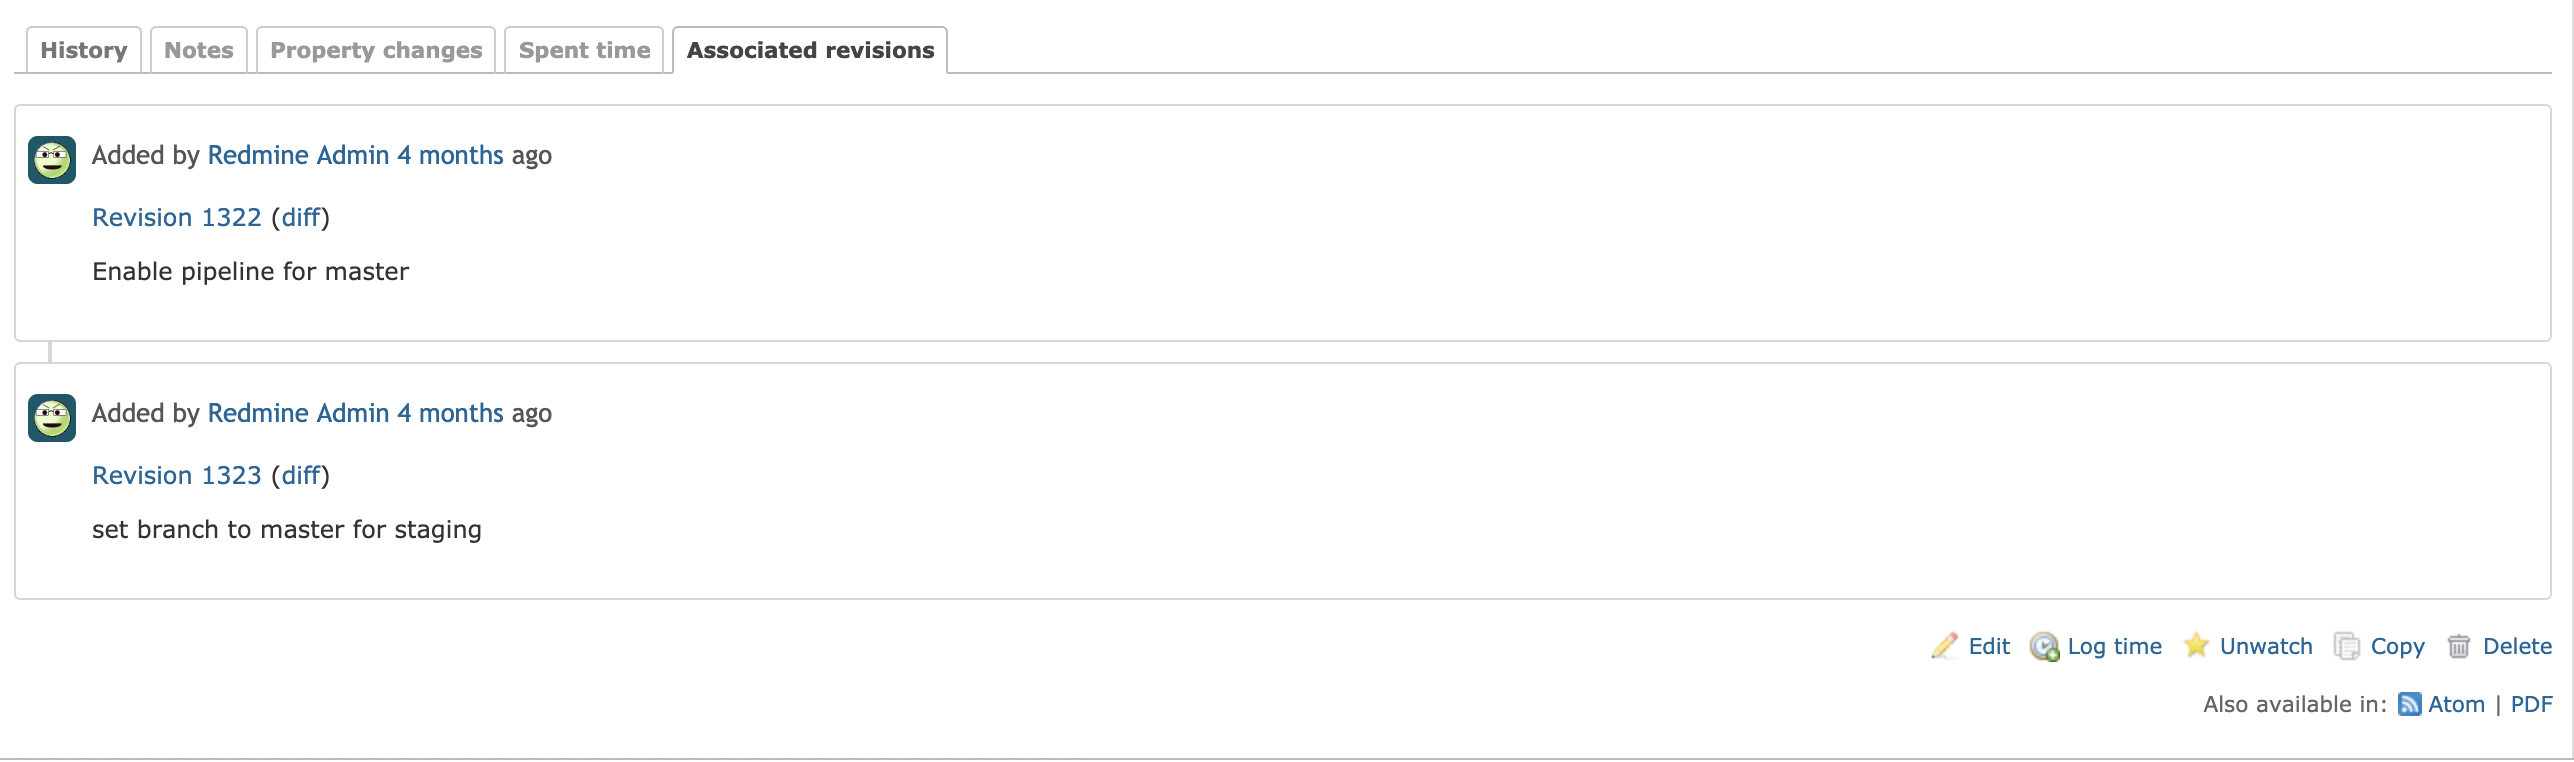2574x762 pixels.
Task: Click the Unwatch star icon
Action: [2196, 646]
